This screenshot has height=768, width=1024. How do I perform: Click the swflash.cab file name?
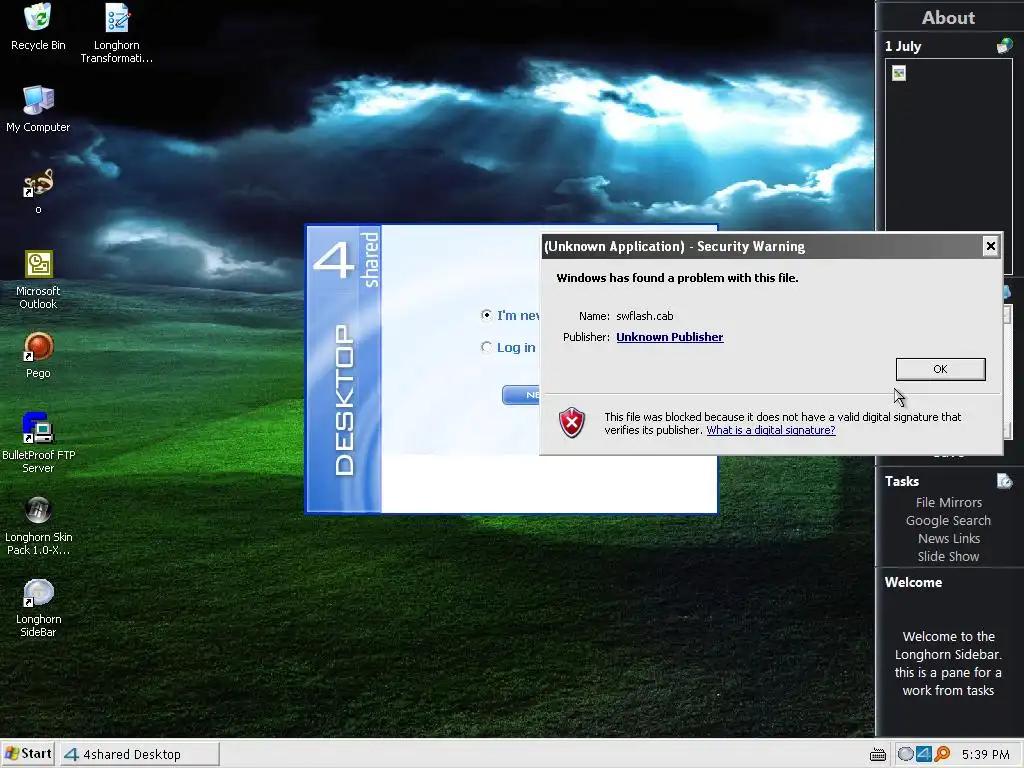[645, 316]
